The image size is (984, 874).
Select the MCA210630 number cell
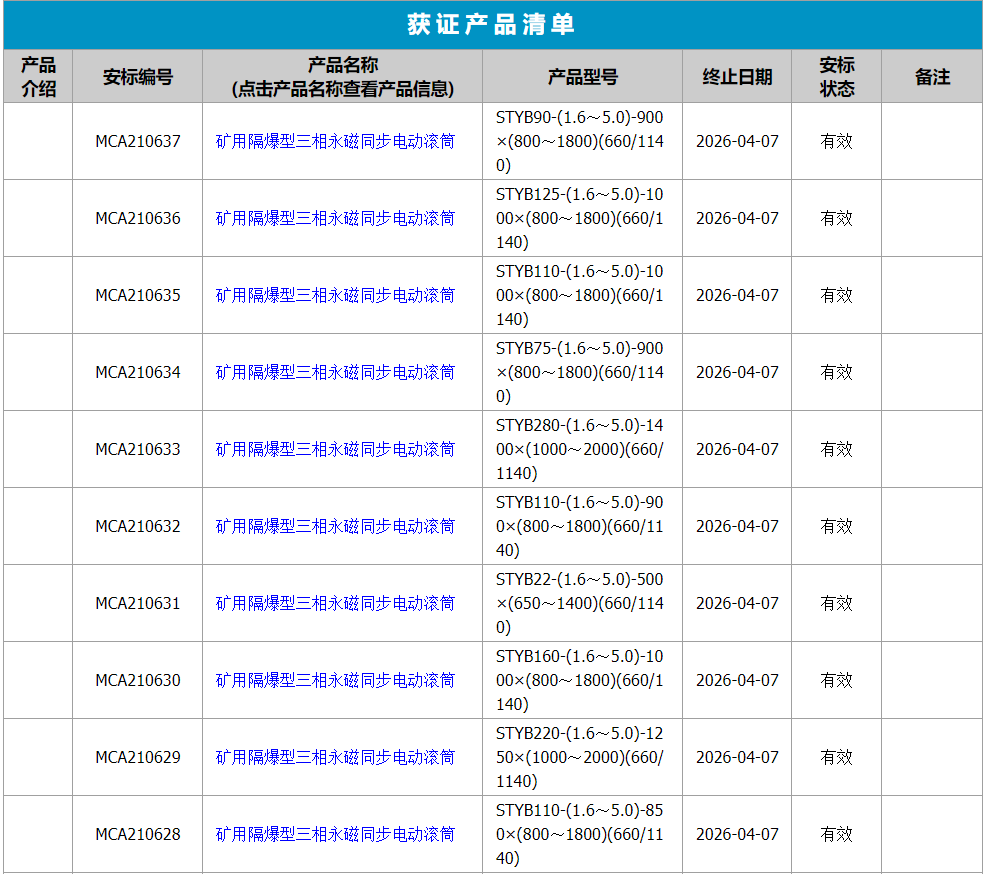point(137,680)
